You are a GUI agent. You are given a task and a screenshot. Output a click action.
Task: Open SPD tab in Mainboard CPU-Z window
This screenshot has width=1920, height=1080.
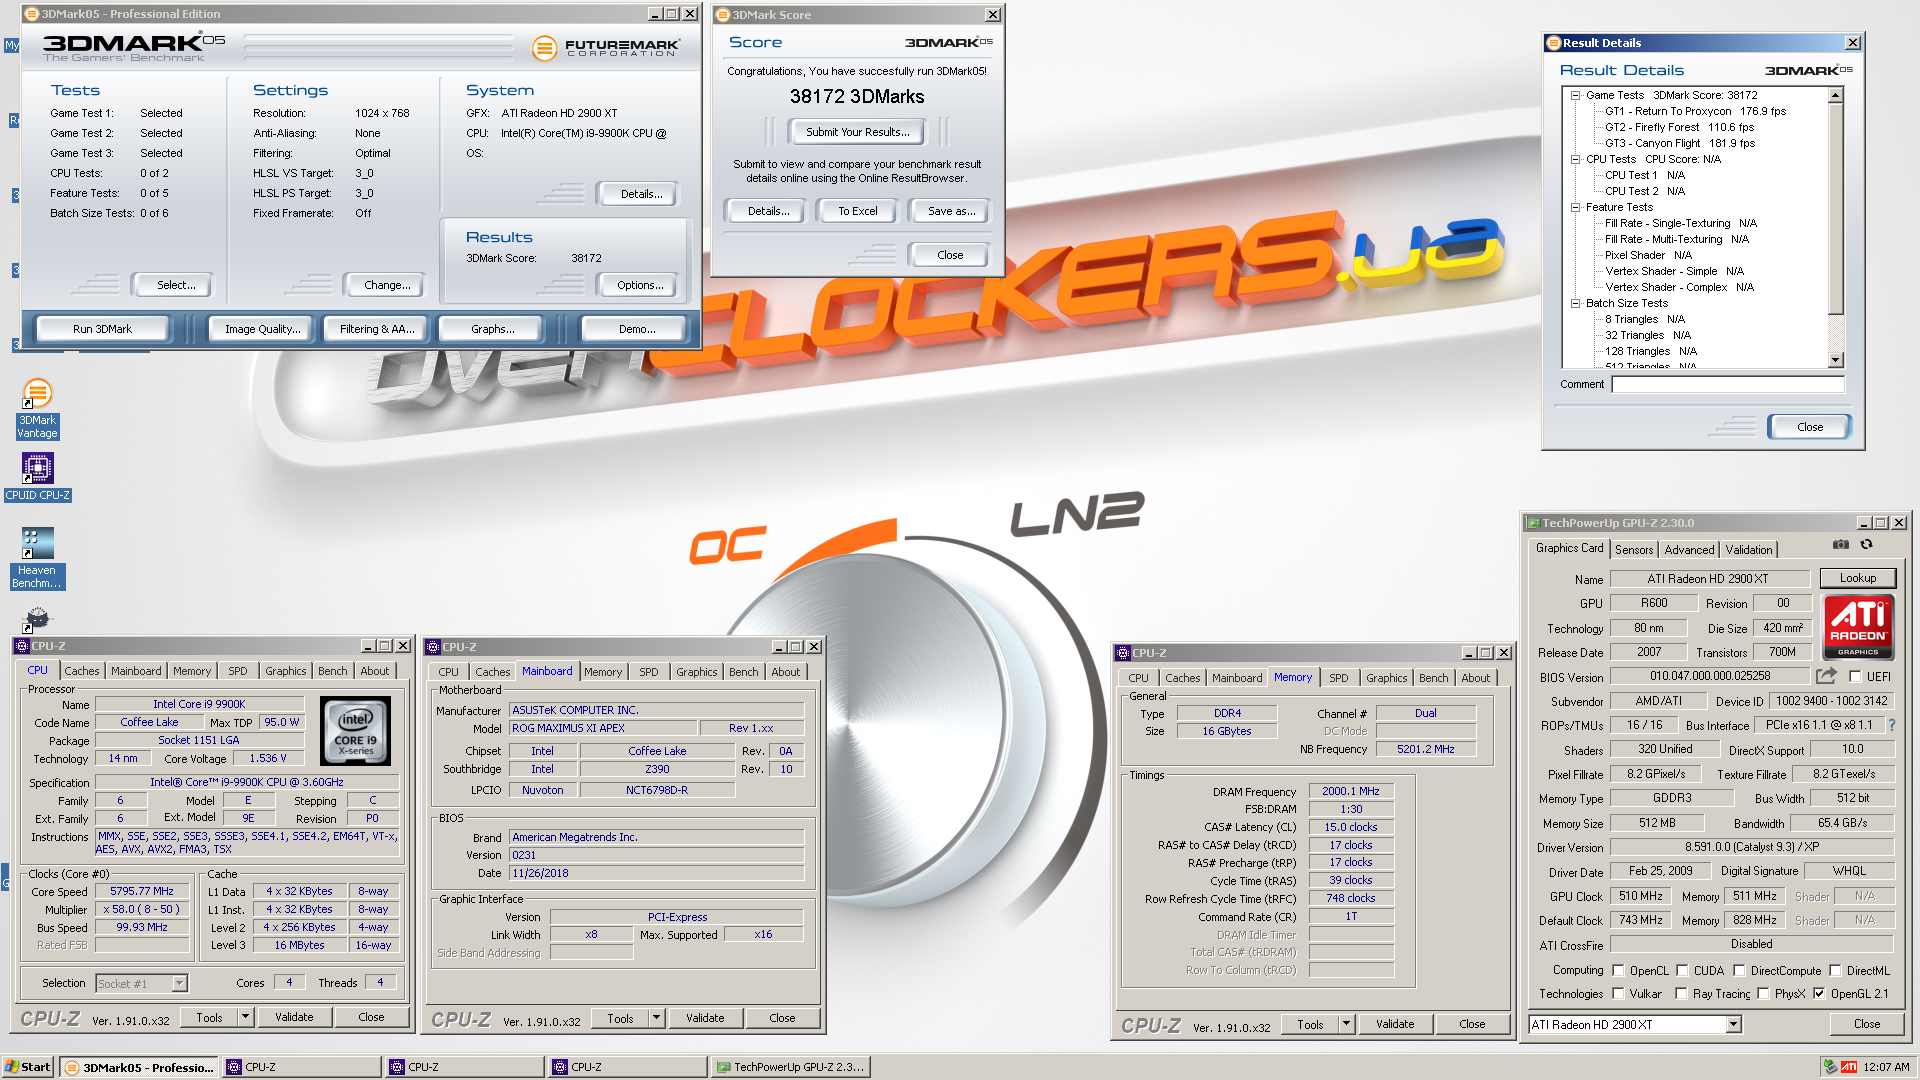(649, 672)
